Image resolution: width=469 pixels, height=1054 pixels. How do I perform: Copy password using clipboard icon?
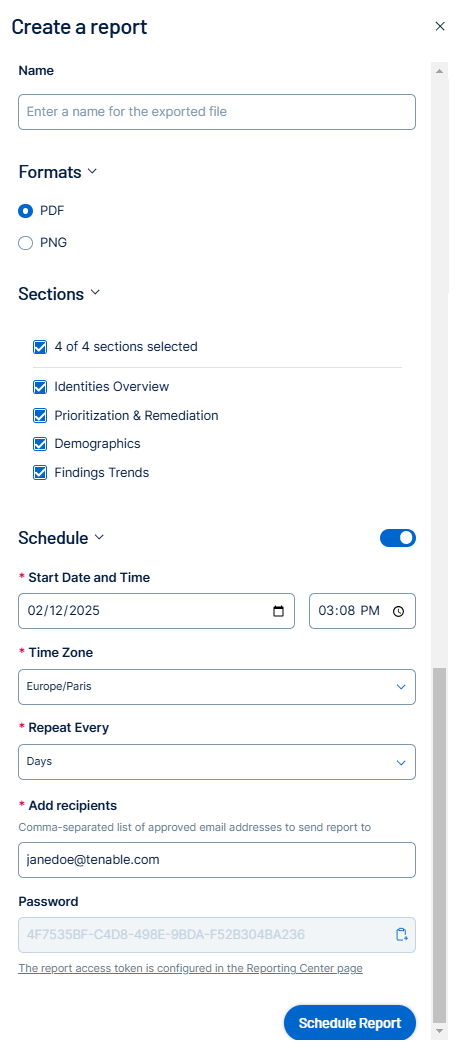point(402,934)
